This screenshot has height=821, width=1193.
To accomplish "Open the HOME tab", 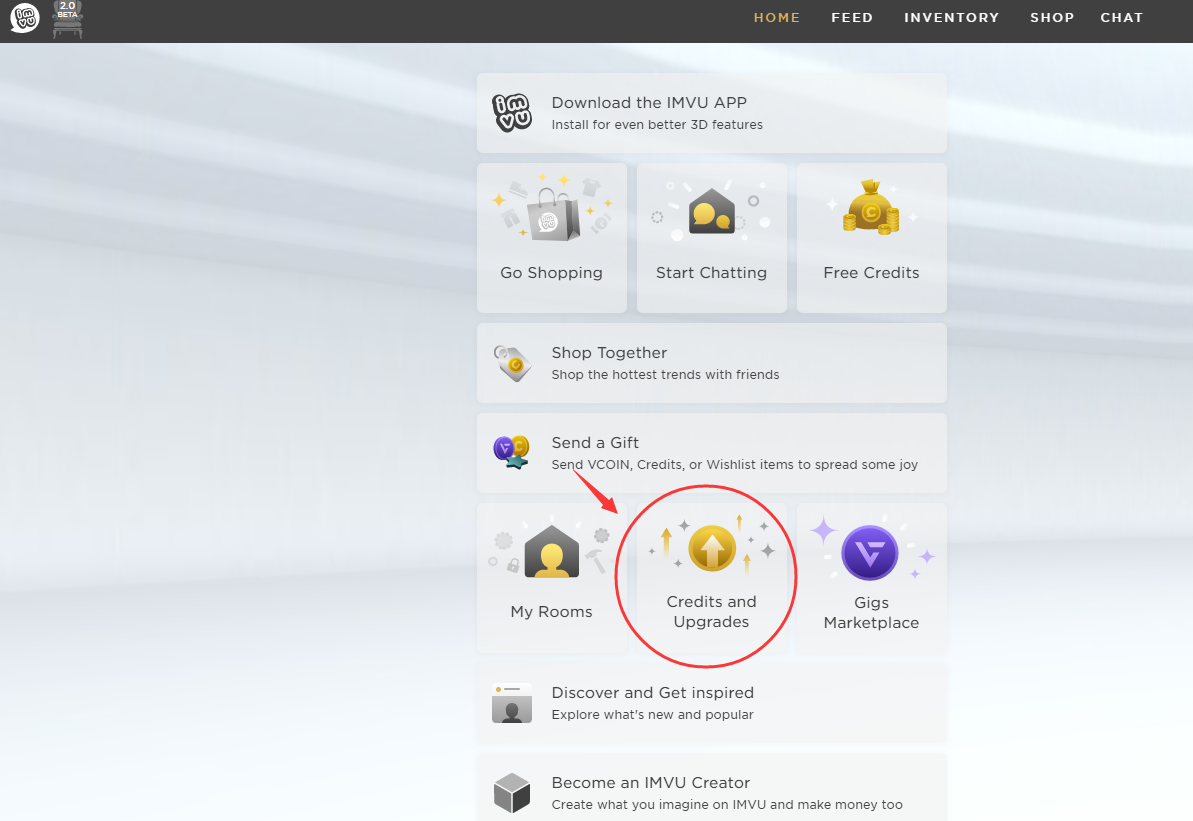I will click(x=777, y=18).
